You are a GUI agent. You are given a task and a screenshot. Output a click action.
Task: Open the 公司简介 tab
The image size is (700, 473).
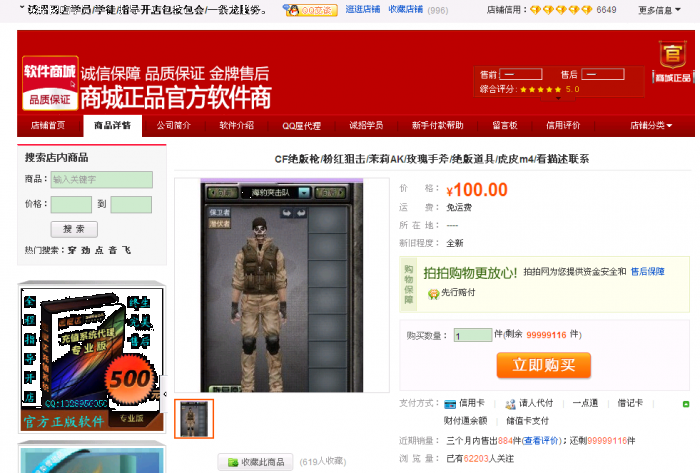pos(174,125)
